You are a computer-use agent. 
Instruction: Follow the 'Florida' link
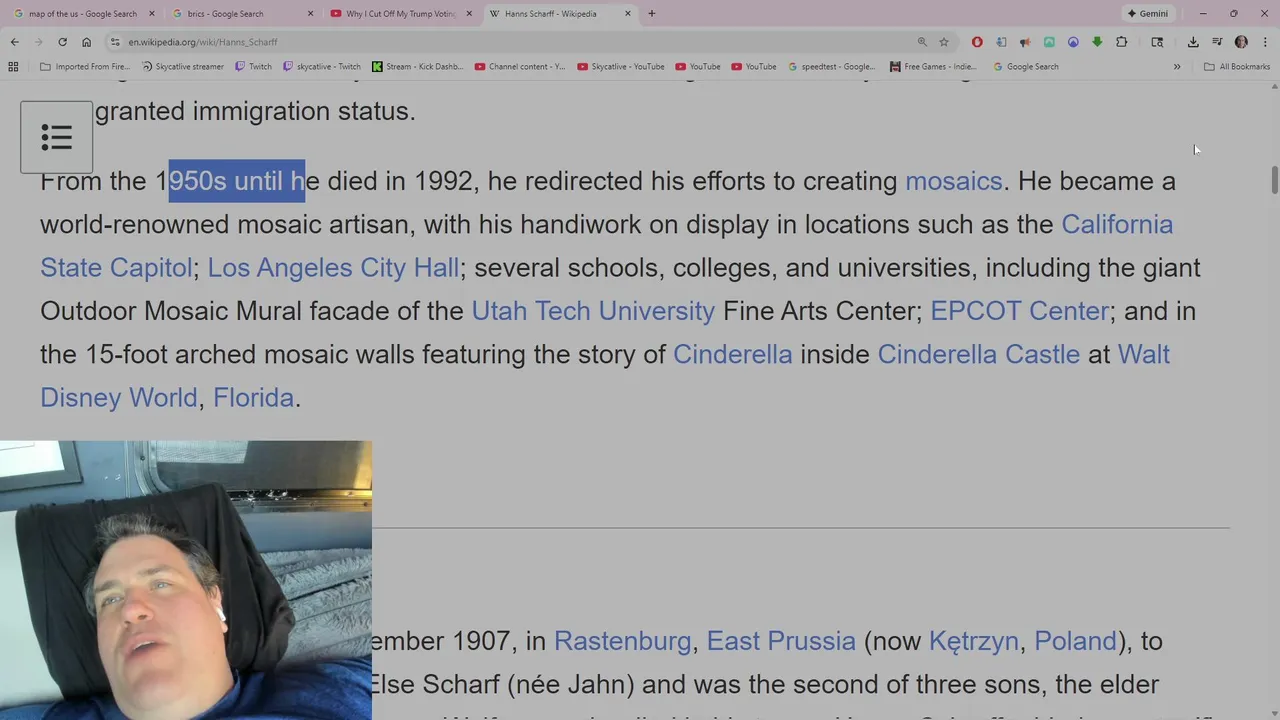point(253,398)
